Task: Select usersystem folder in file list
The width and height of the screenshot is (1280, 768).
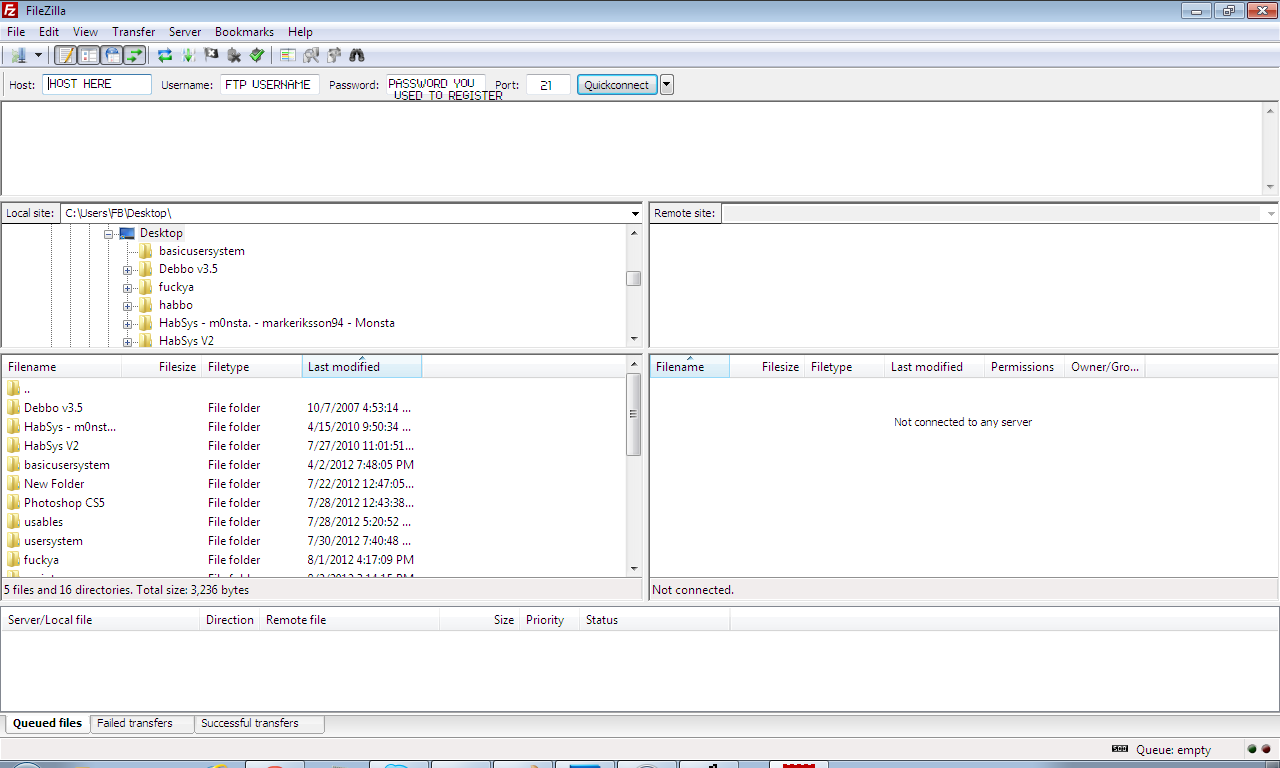Action: pos(53,541)
